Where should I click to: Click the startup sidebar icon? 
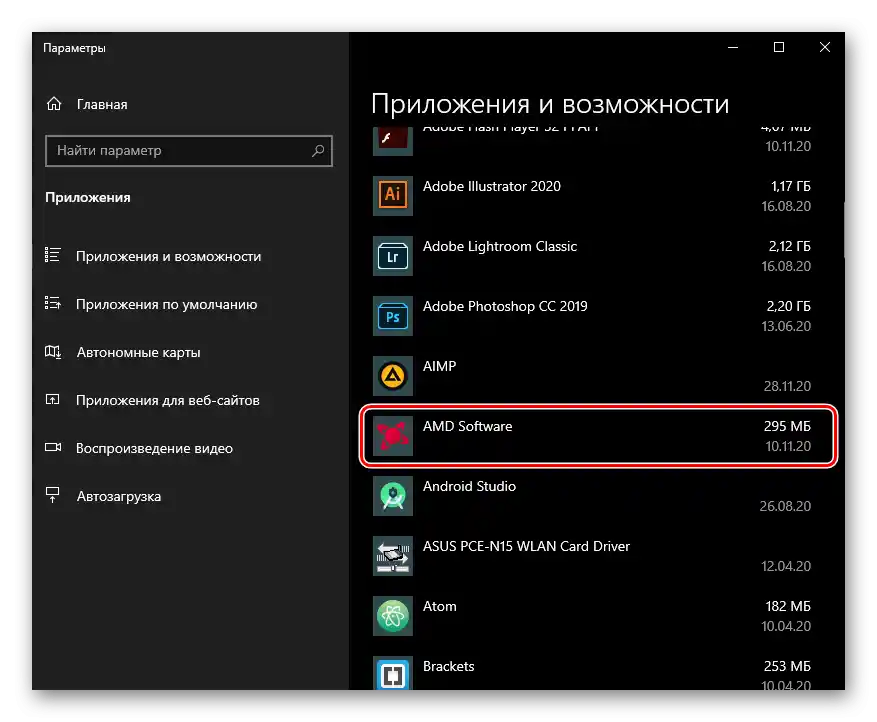53,496
